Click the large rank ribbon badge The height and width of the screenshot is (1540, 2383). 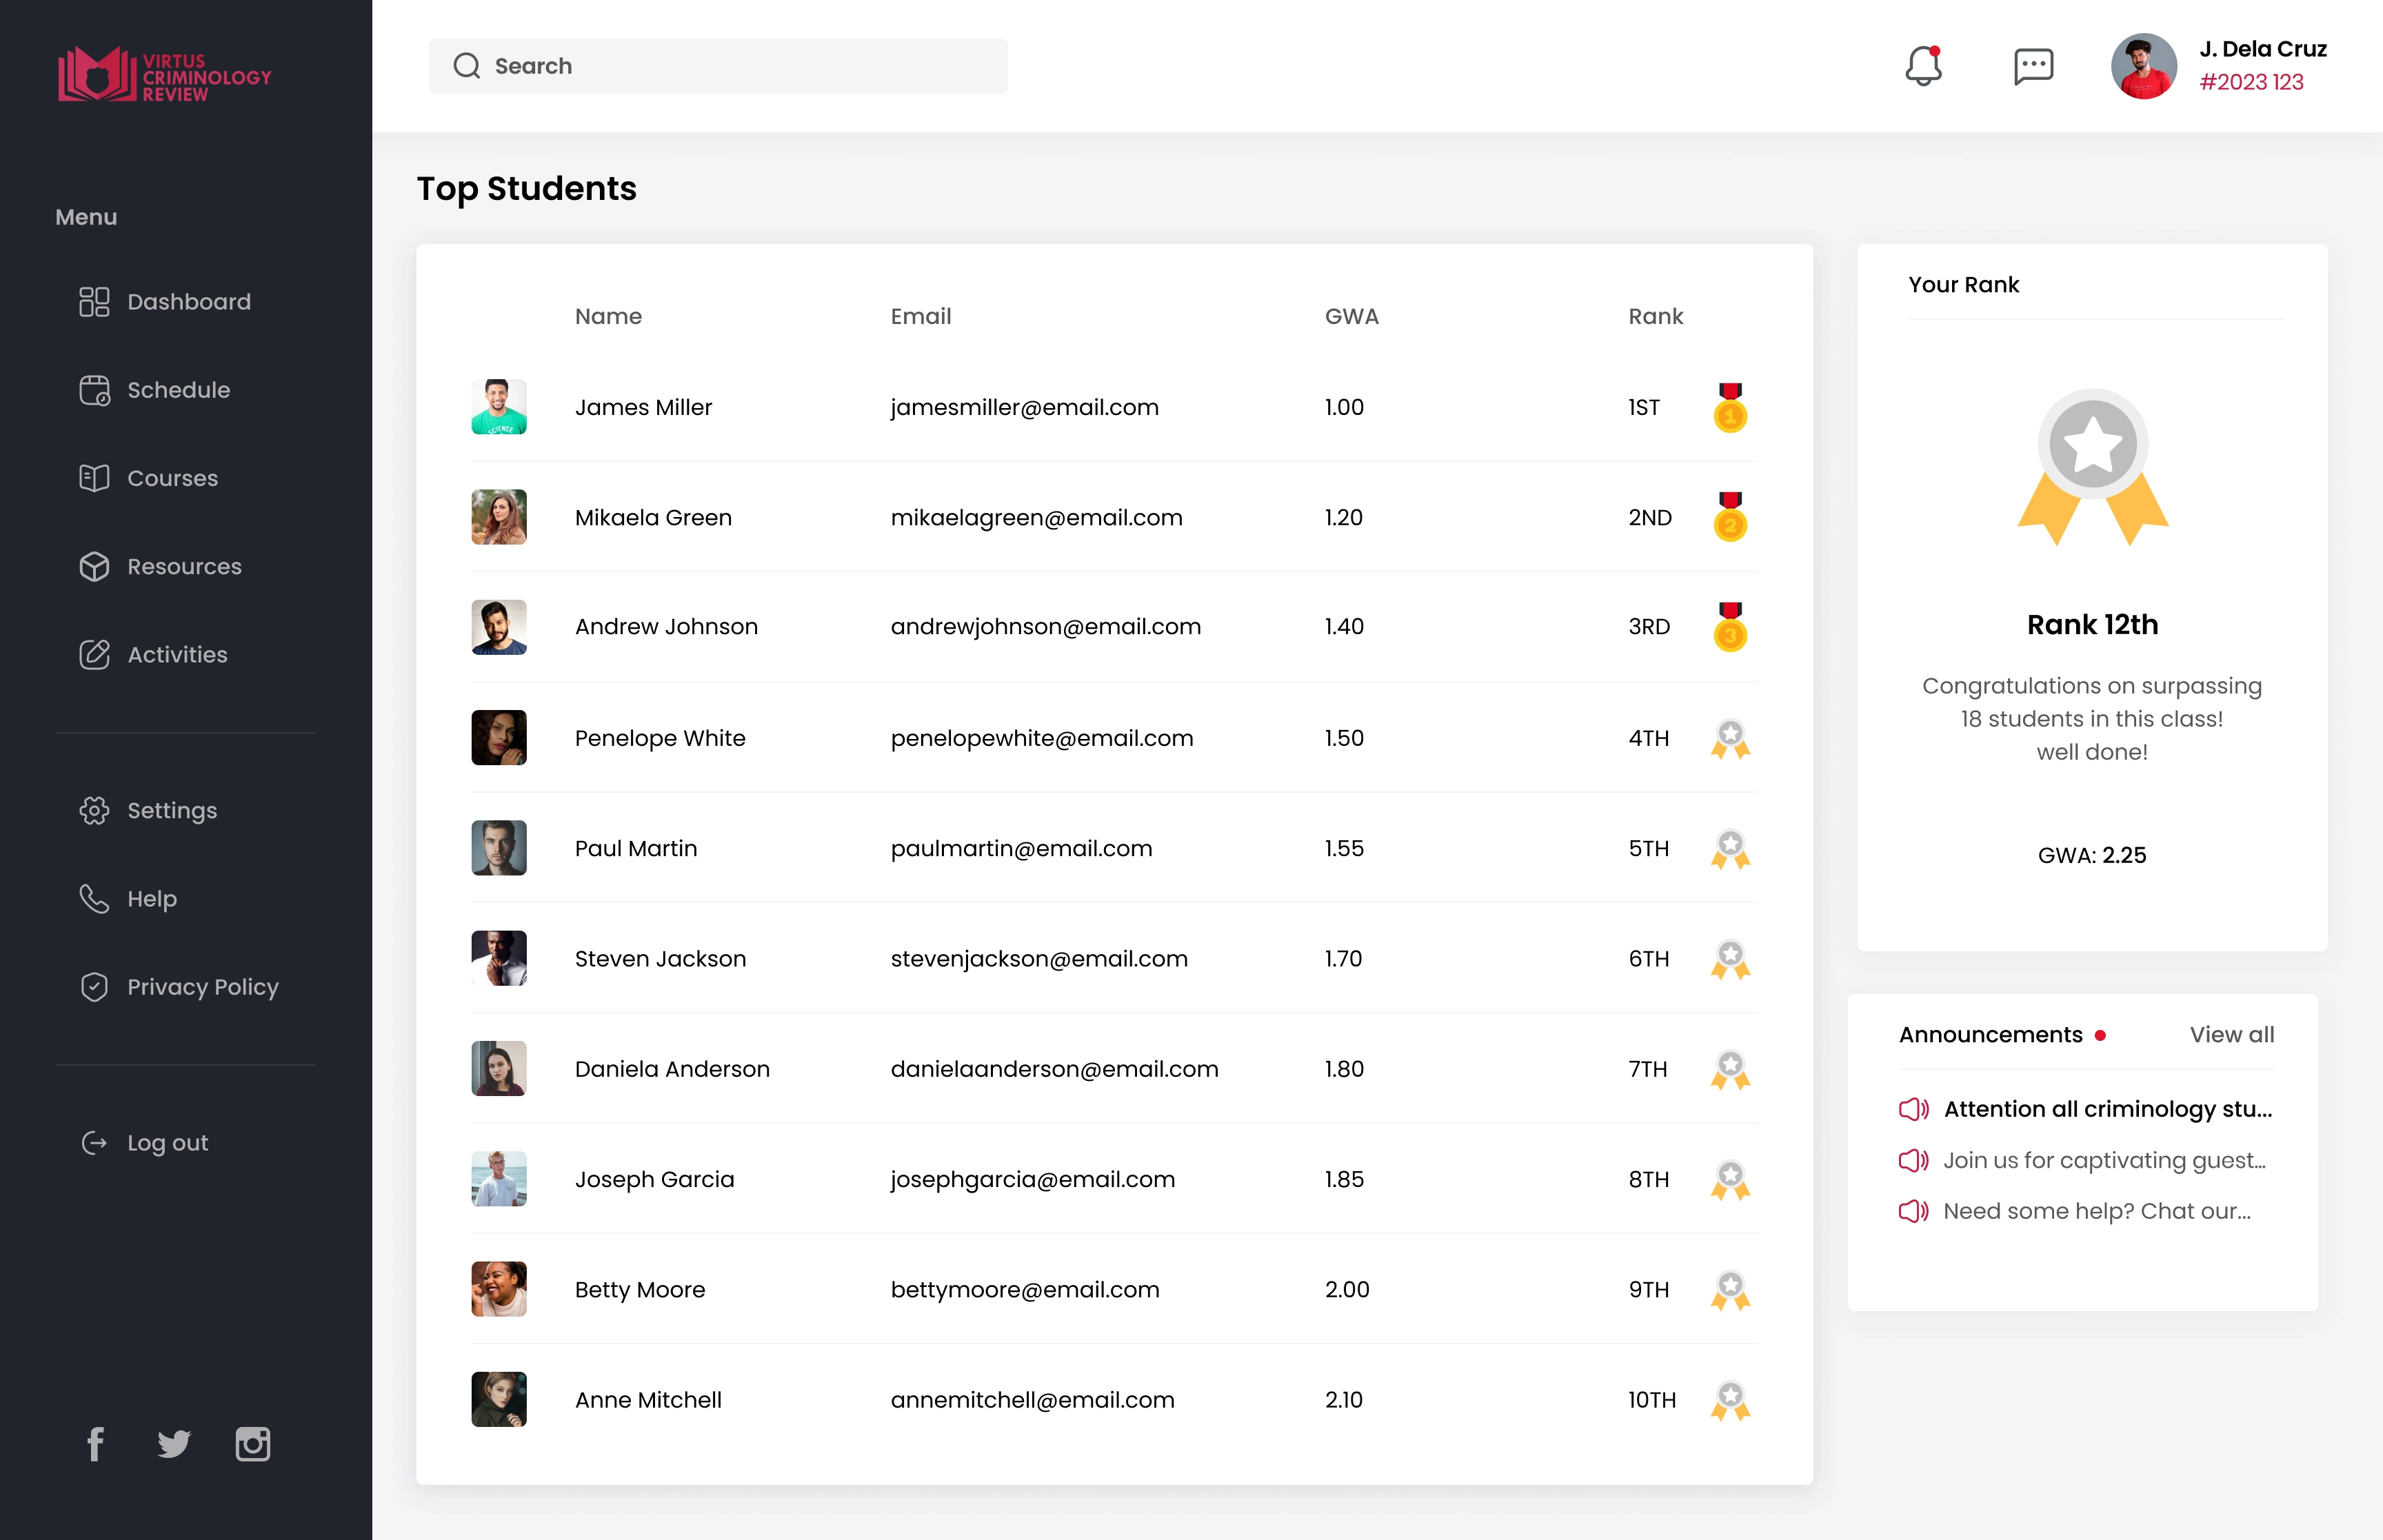tap(2092, 467)
